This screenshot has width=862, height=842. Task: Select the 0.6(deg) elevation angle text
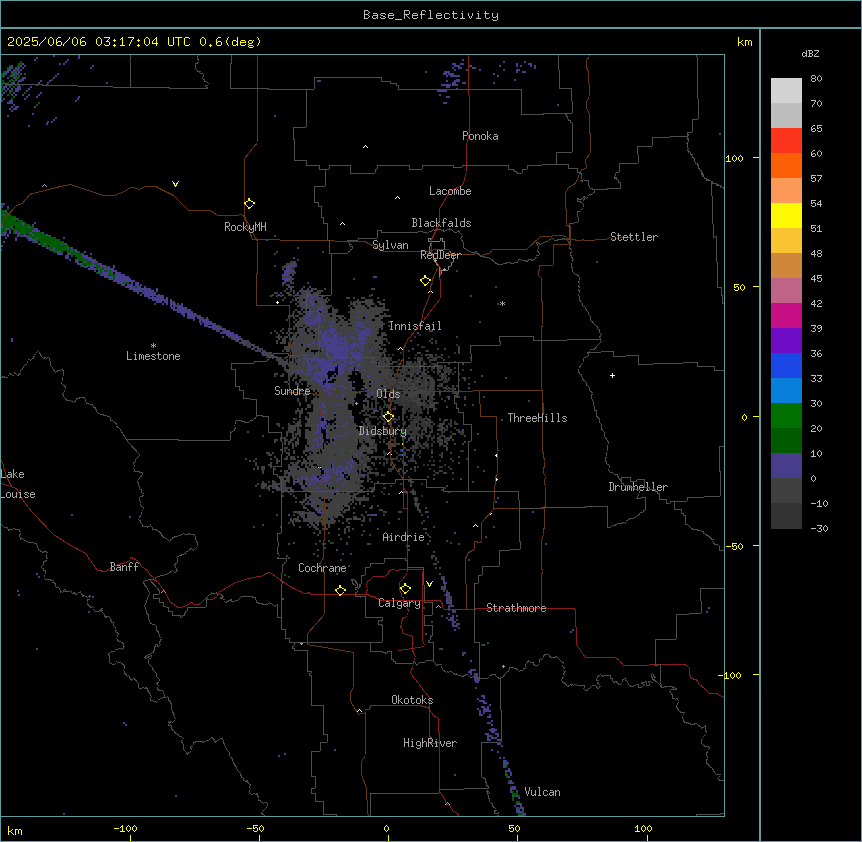click(x=230, y=42)
